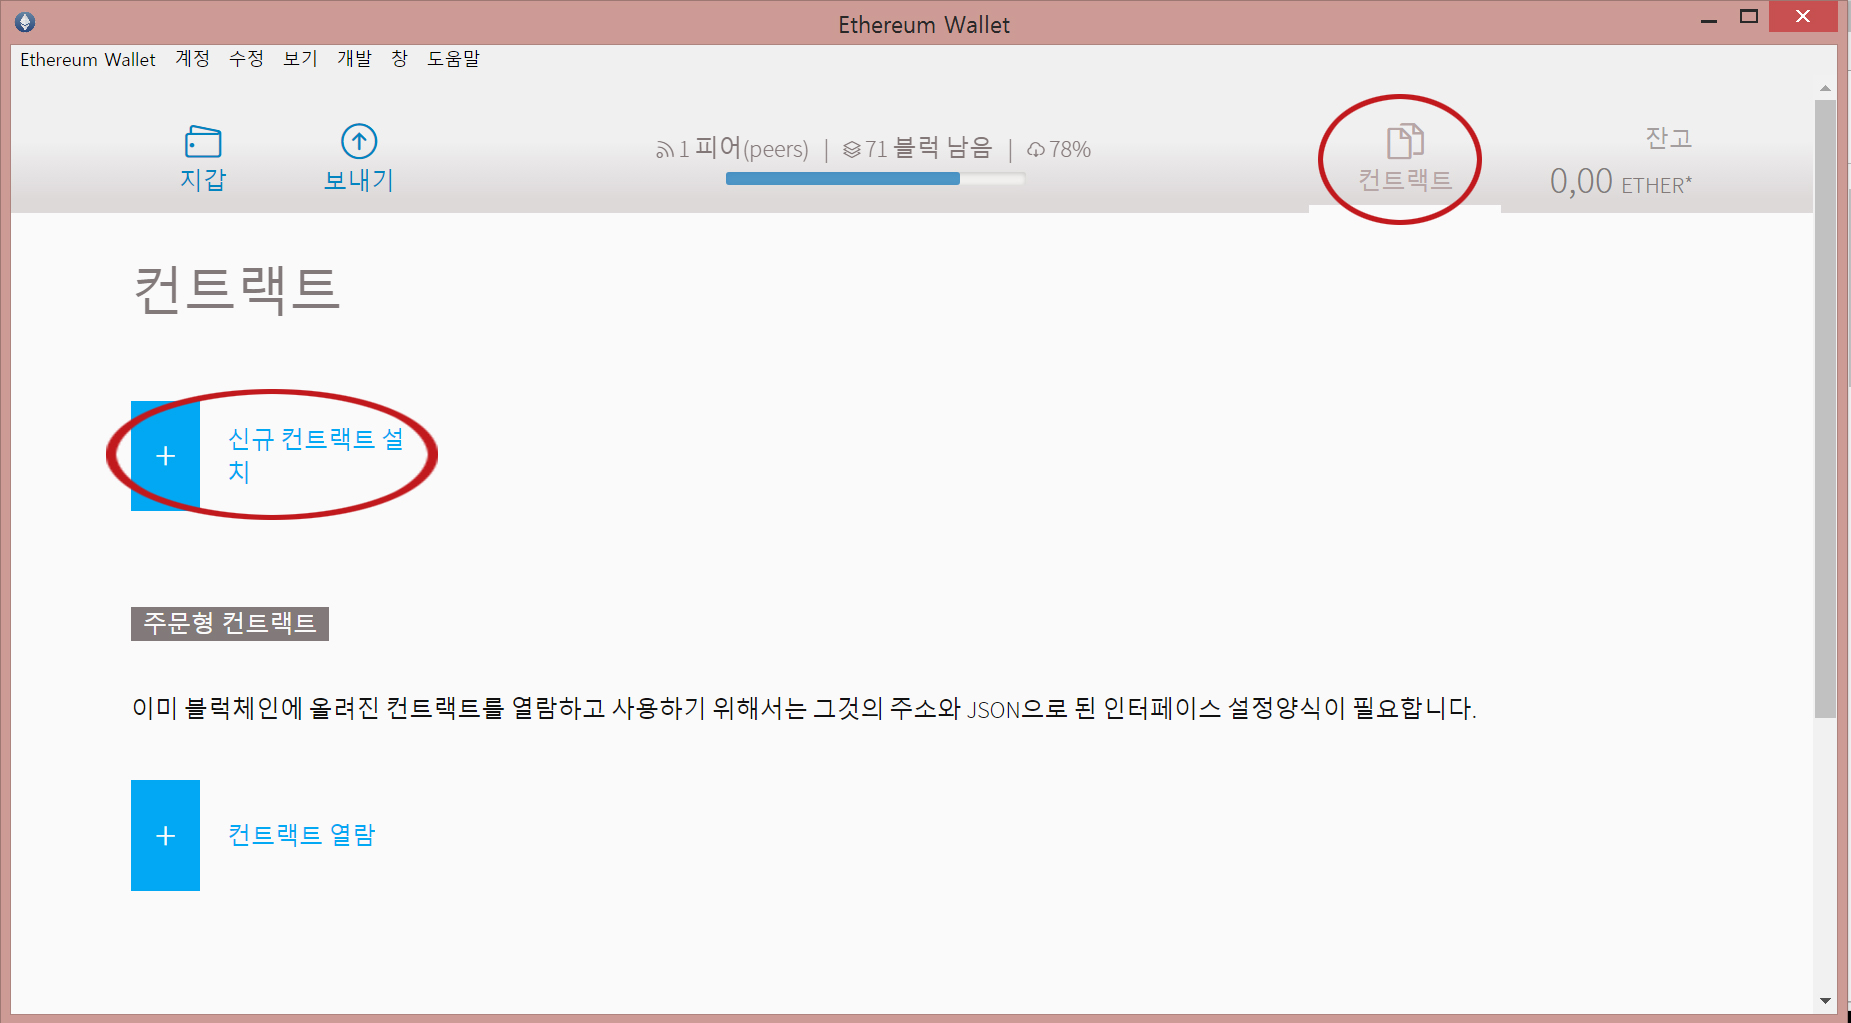Select the 보내기 send icon
The image size is (1851, 1023).
pyautogui.click(x=358, y=140)
